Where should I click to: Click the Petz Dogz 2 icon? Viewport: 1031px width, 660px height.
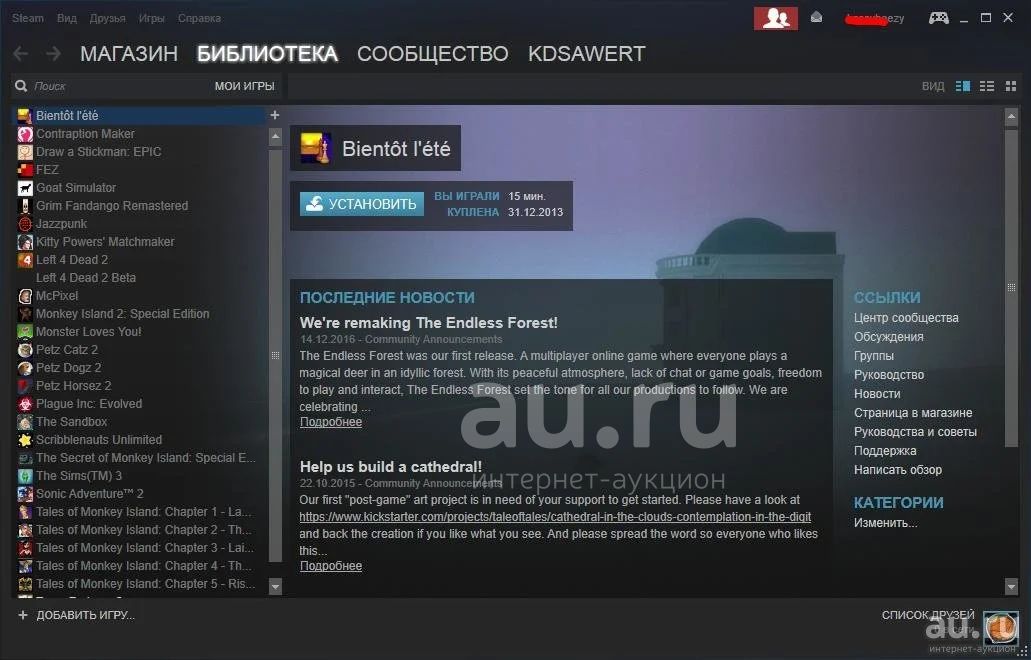click(25, 368)
